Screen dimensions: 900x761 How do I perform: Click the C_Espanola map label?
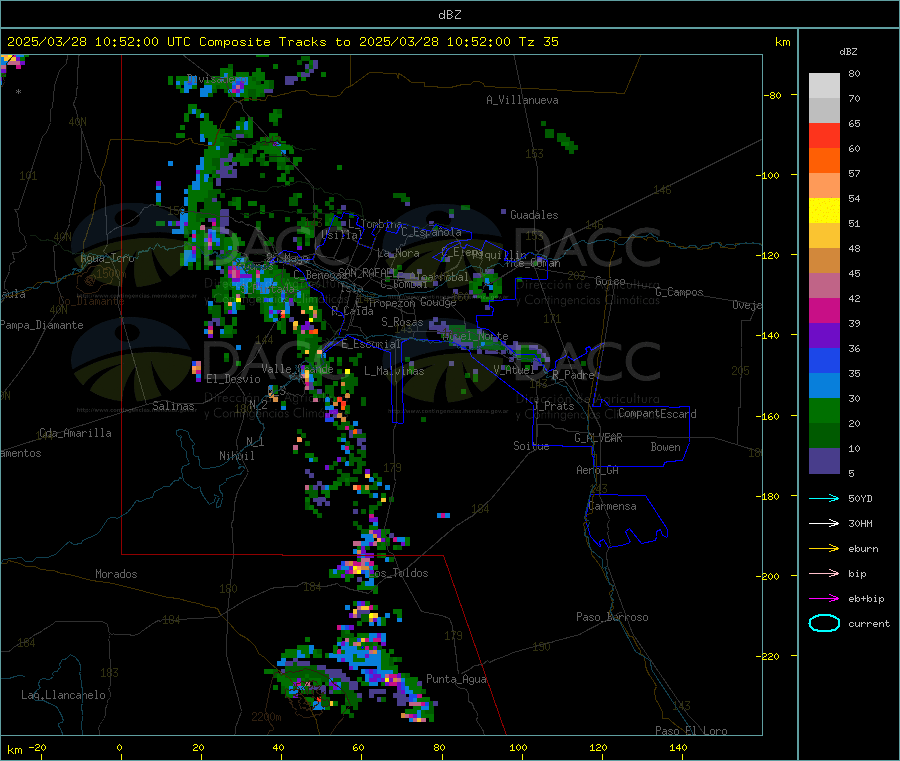[431, 232]
